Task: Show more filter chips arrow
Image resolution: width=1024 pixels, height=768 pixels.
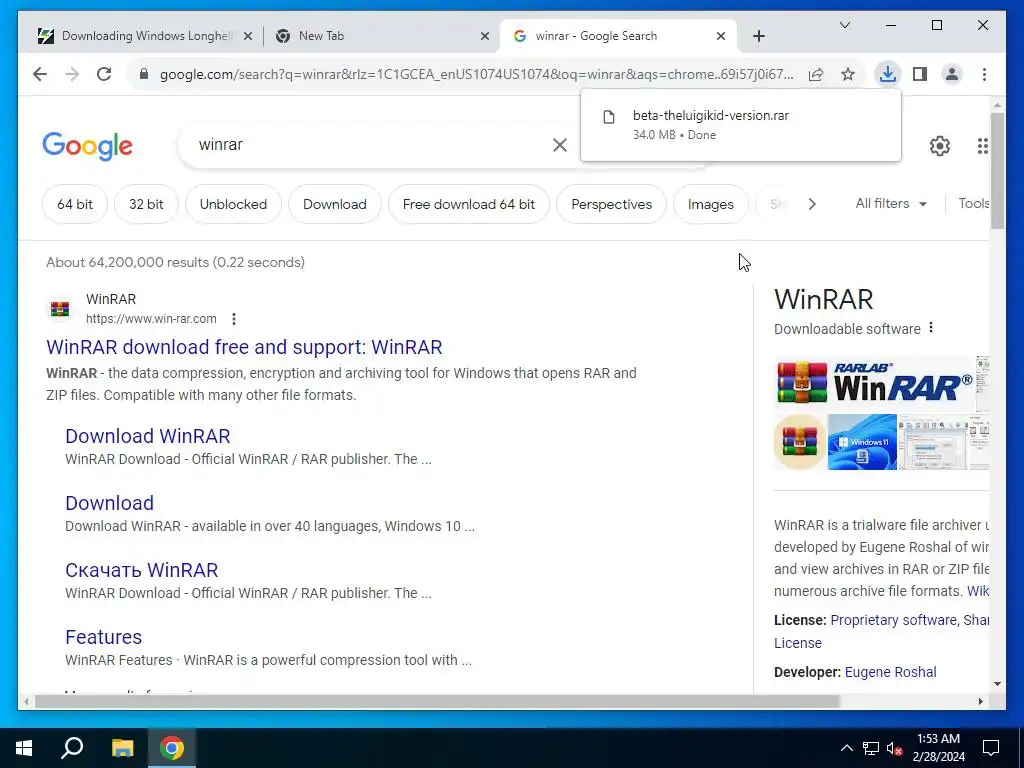Action: coord(812,204)
